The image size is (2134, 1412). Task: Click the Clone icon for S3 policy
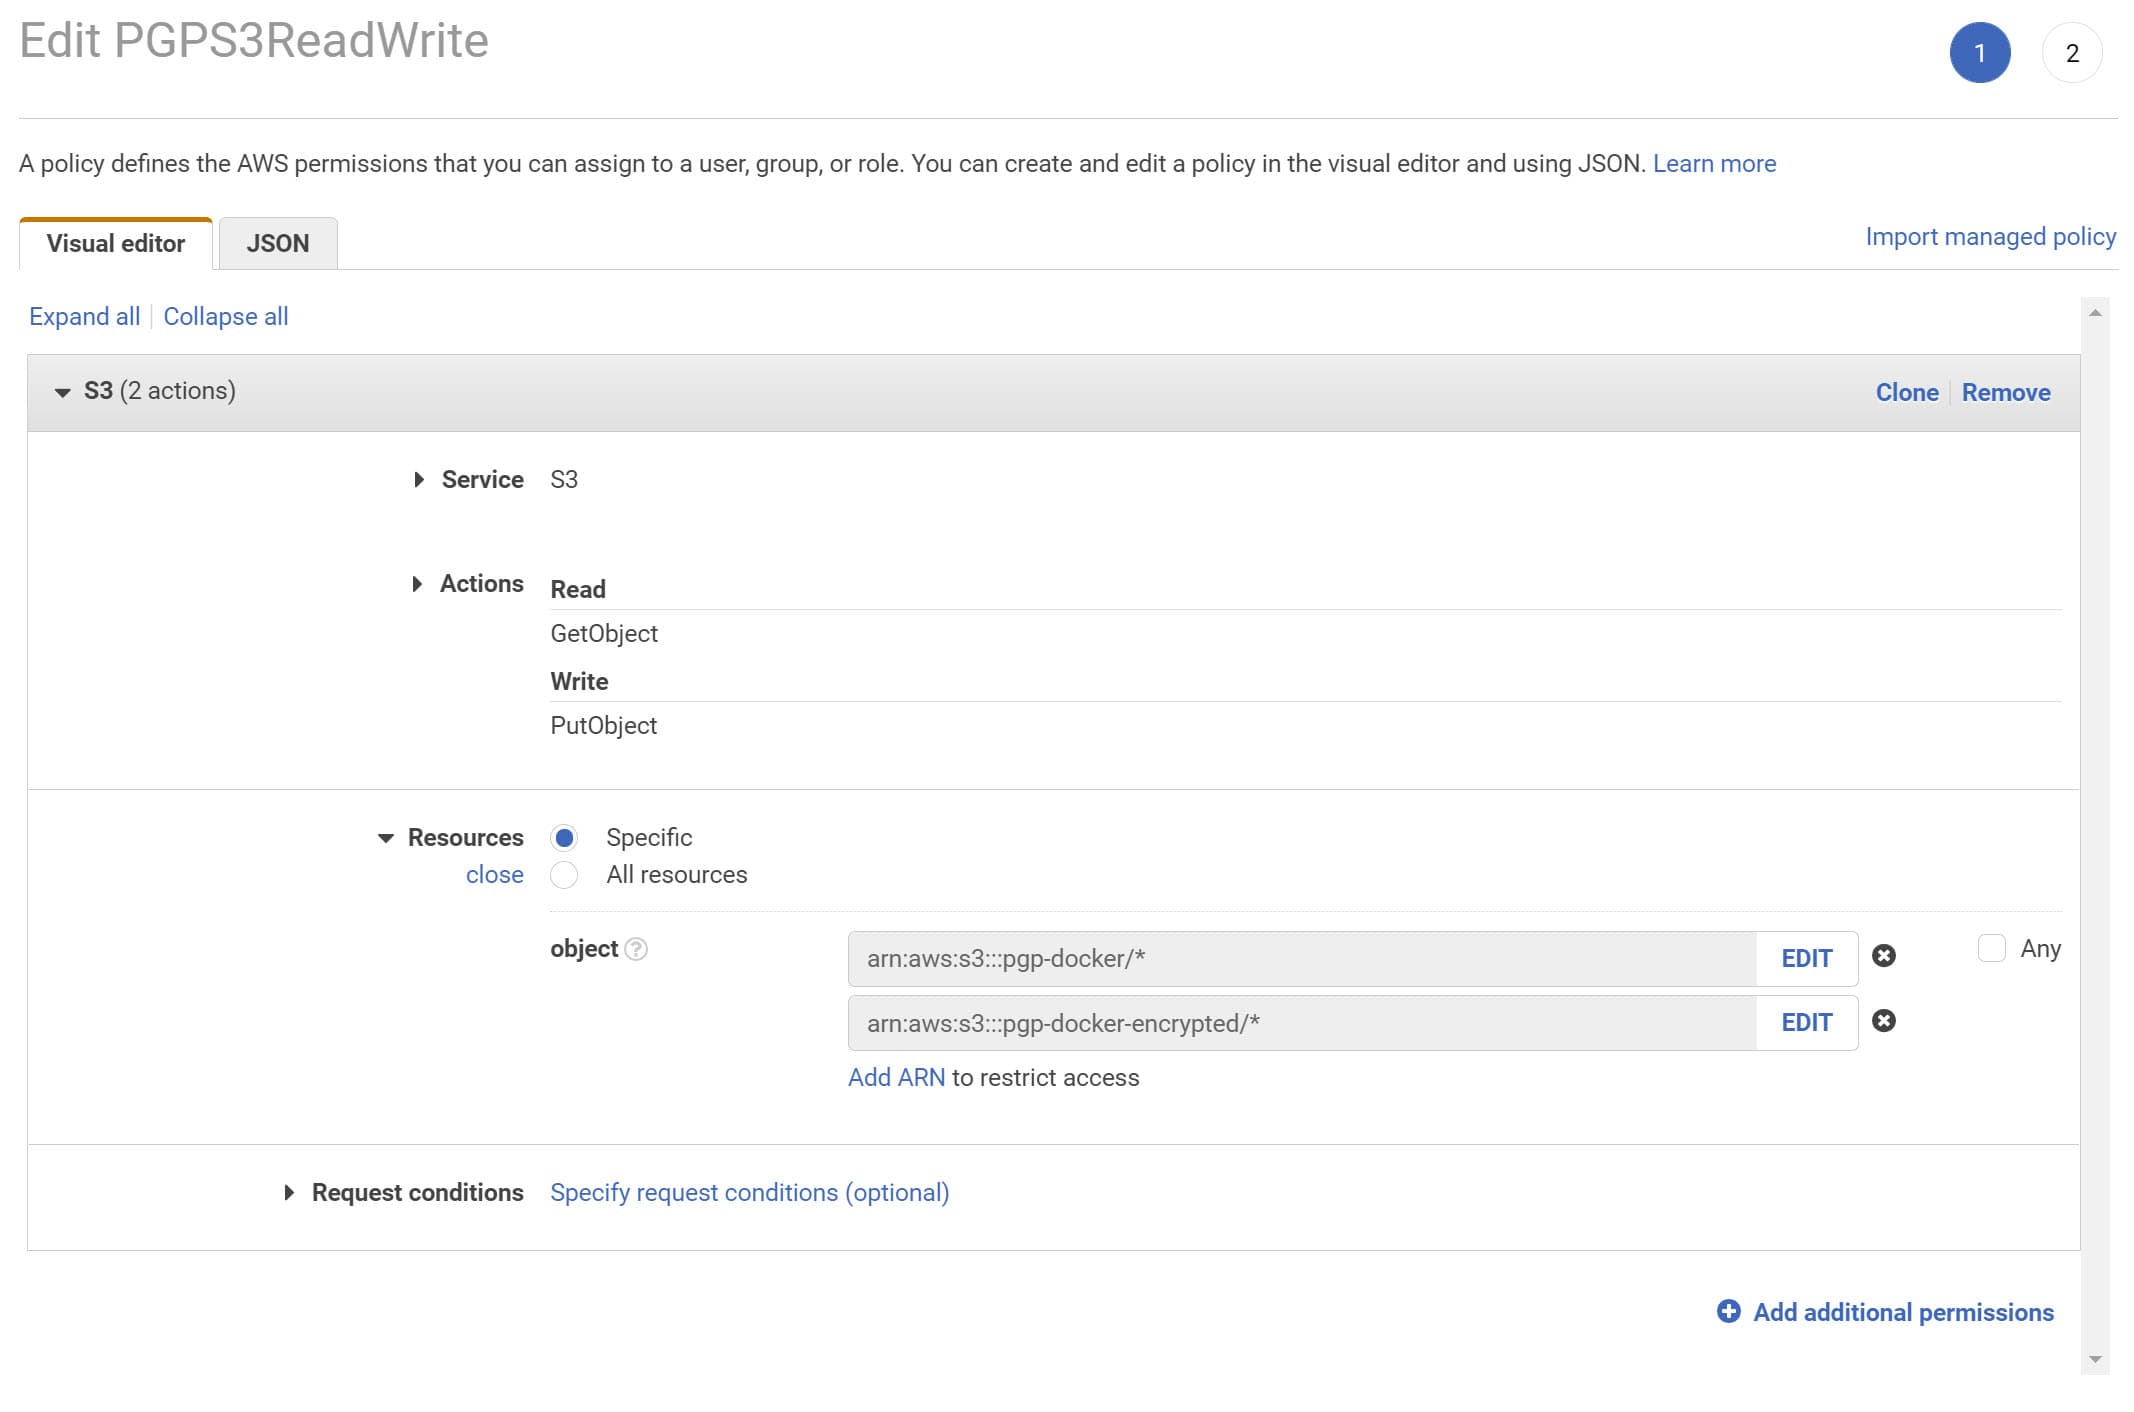pos(1905,391)
